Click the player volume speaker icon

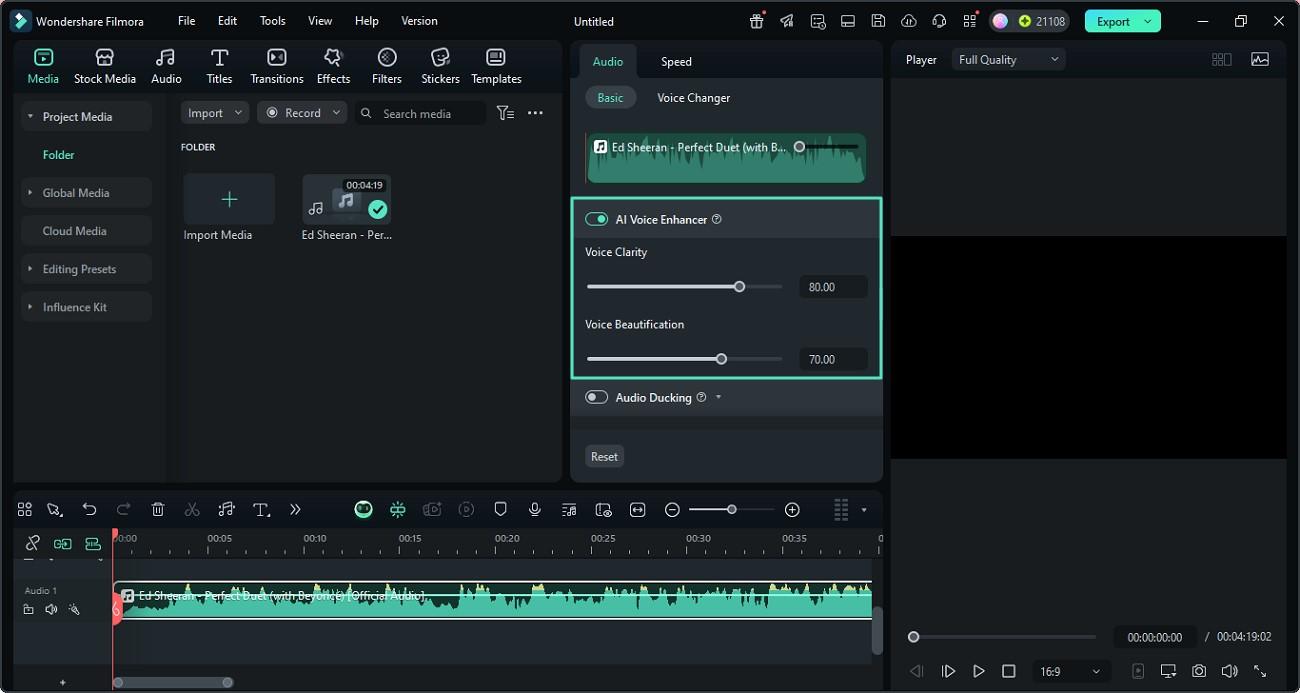(x=1229, y=671)
